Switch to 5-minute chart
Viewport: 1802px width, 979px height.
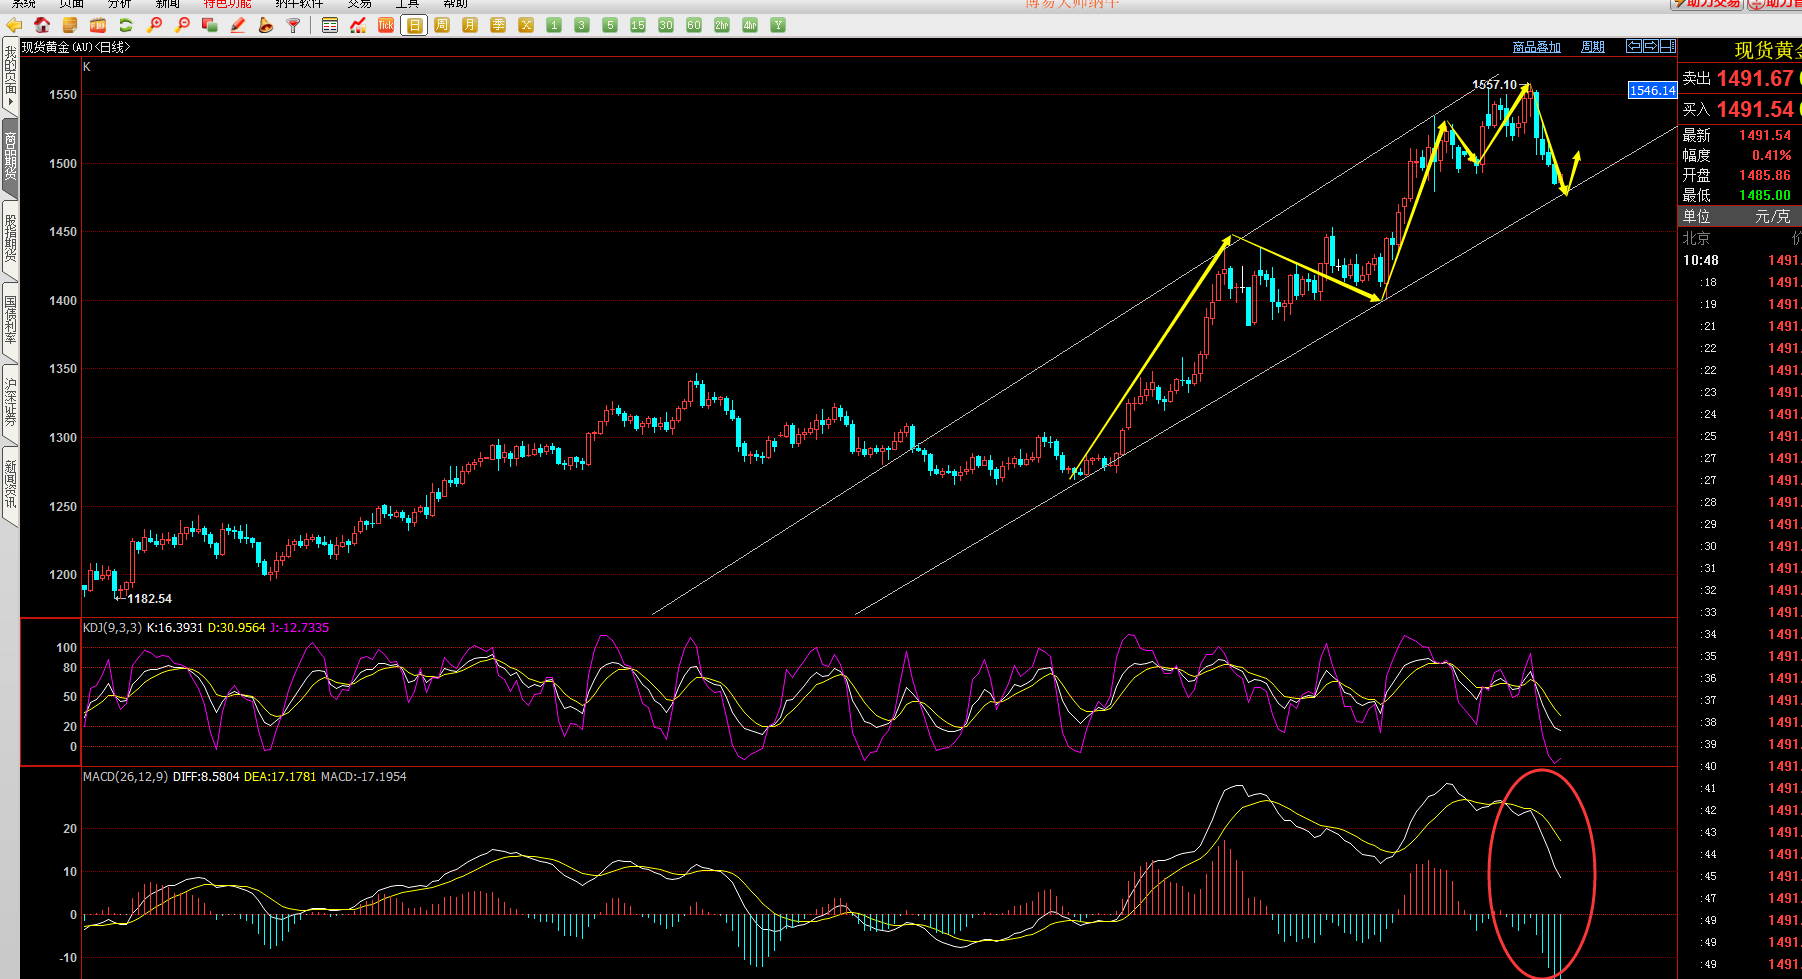pyautogui.click(x=610, y=25)
